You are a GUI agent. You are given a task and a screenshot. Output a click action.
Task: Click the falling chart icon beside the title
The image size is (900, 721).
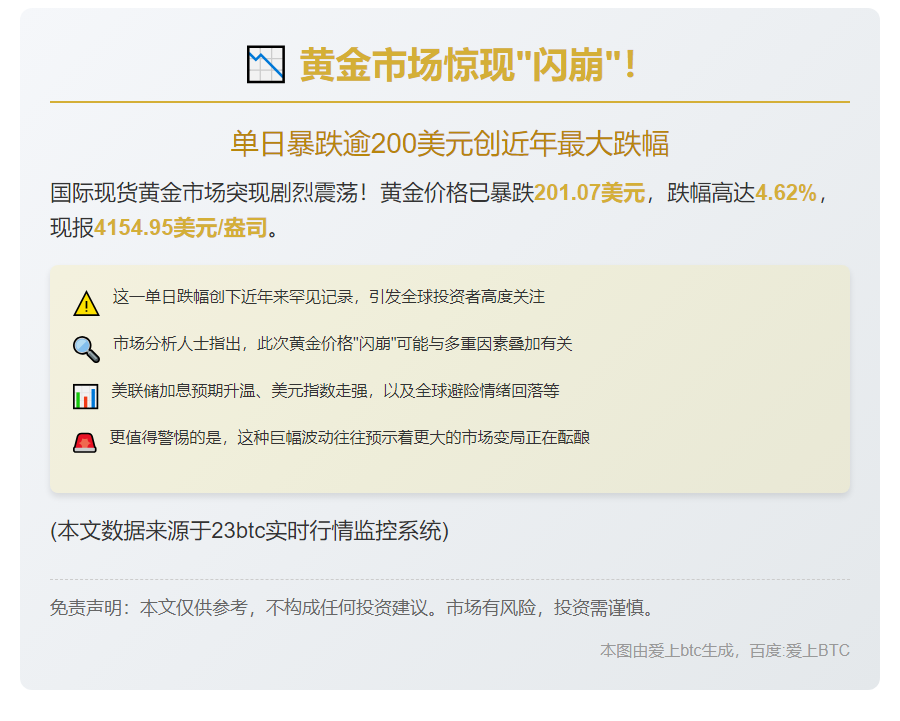266,65
